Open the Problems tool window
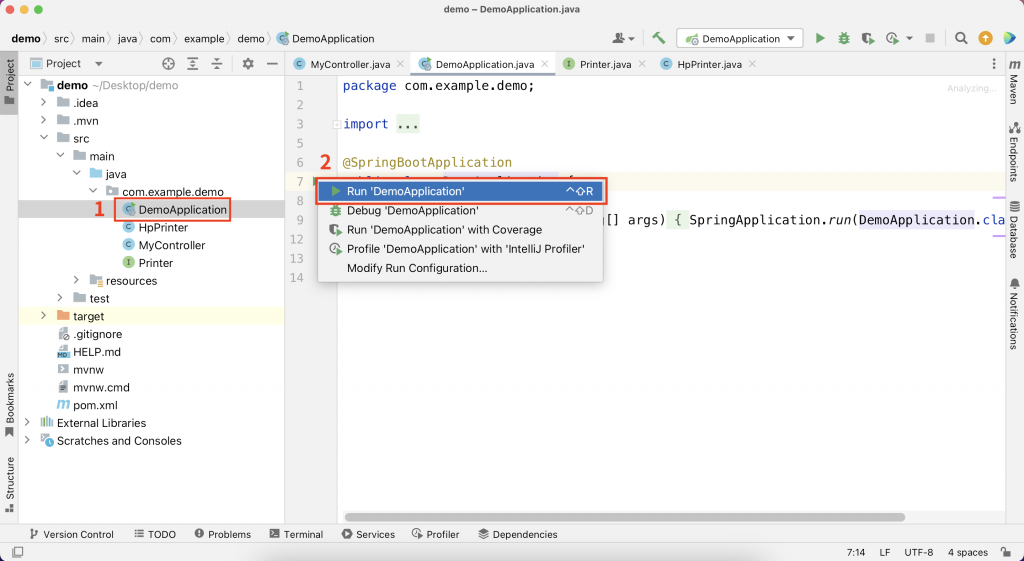 point(223,534)
